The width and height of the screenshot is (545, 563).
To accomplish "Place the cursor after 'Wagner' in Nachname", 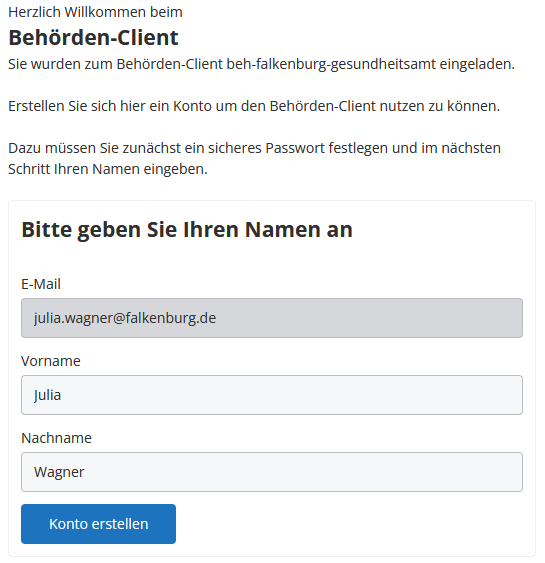I will click(85, 472).
